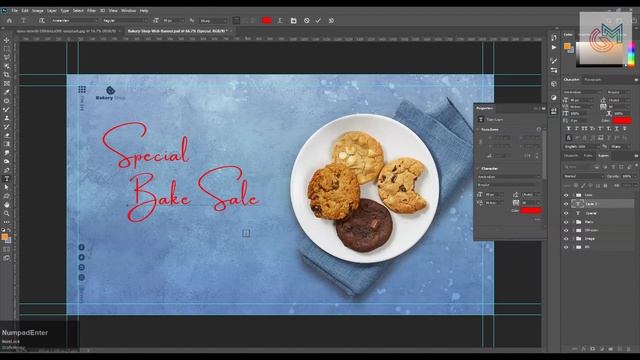Open the Actions panel play icon
This screenshot has width=640, height=360.
tap(554, 47)
